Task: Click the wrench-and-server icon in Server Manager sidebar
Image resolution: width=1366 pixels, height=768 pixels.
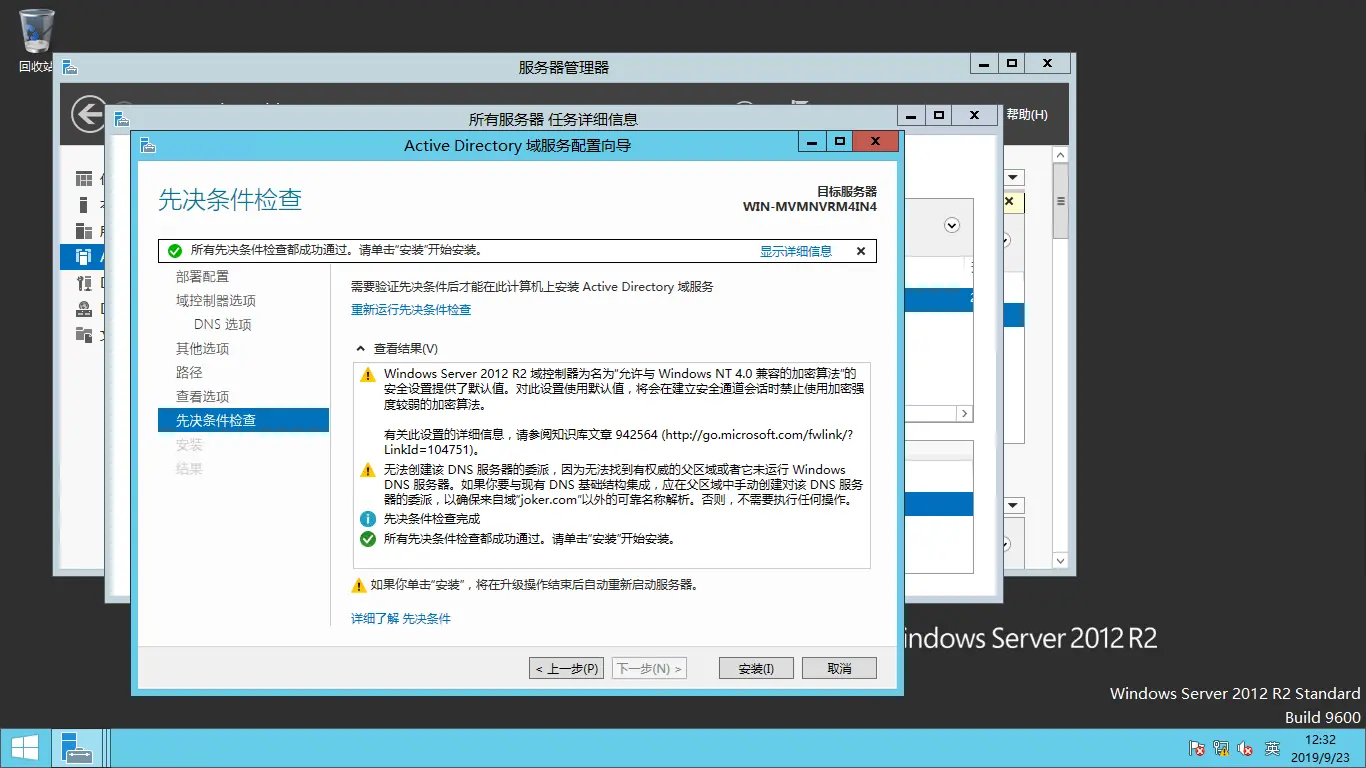Action: 84,283
